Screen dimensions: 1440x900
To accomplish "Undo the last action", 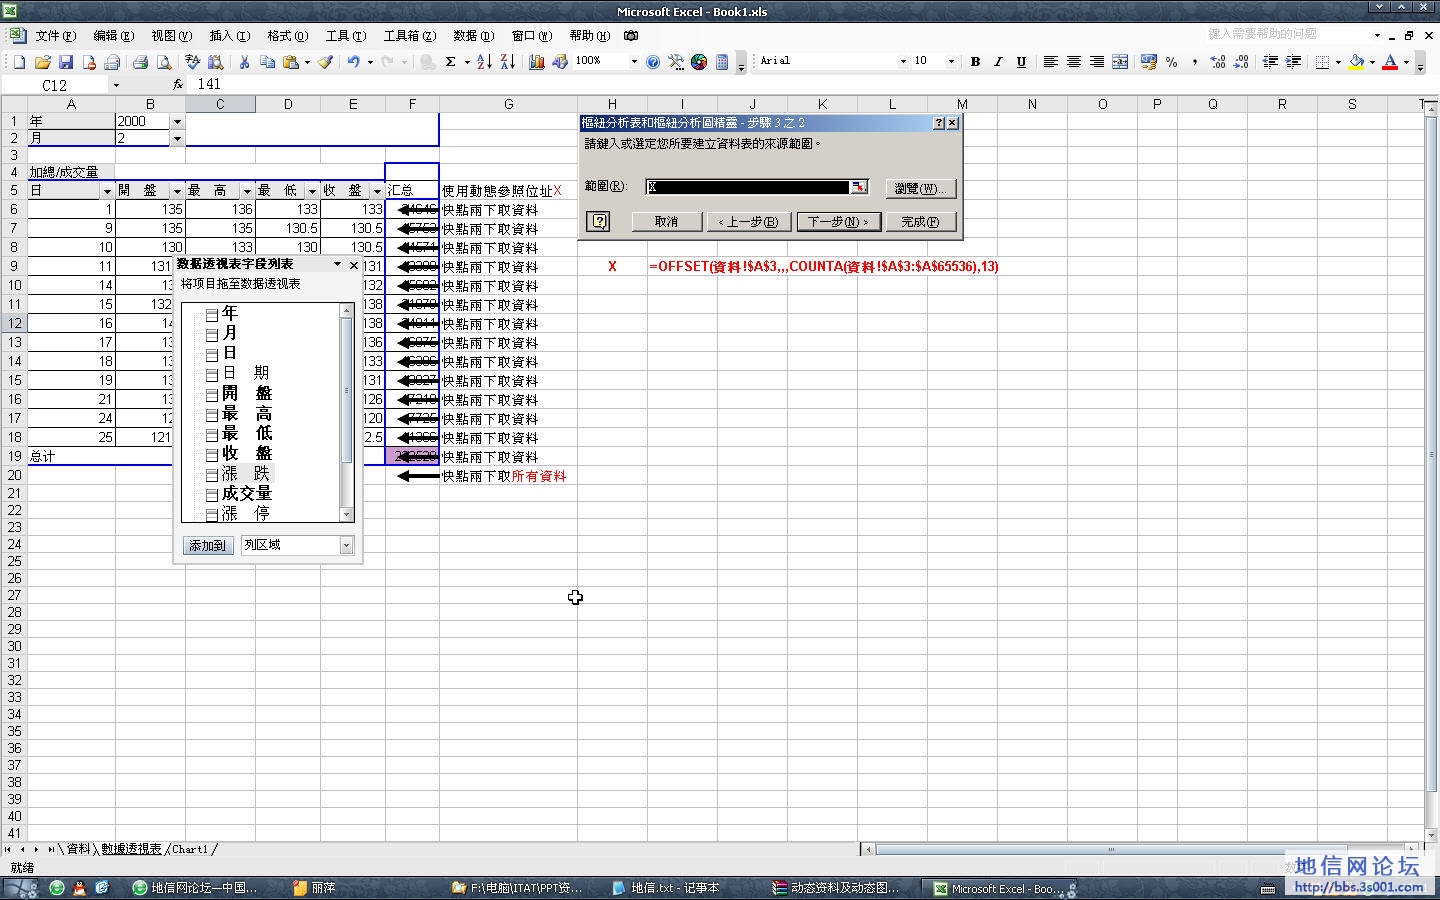I will click(x=354, y=62).
